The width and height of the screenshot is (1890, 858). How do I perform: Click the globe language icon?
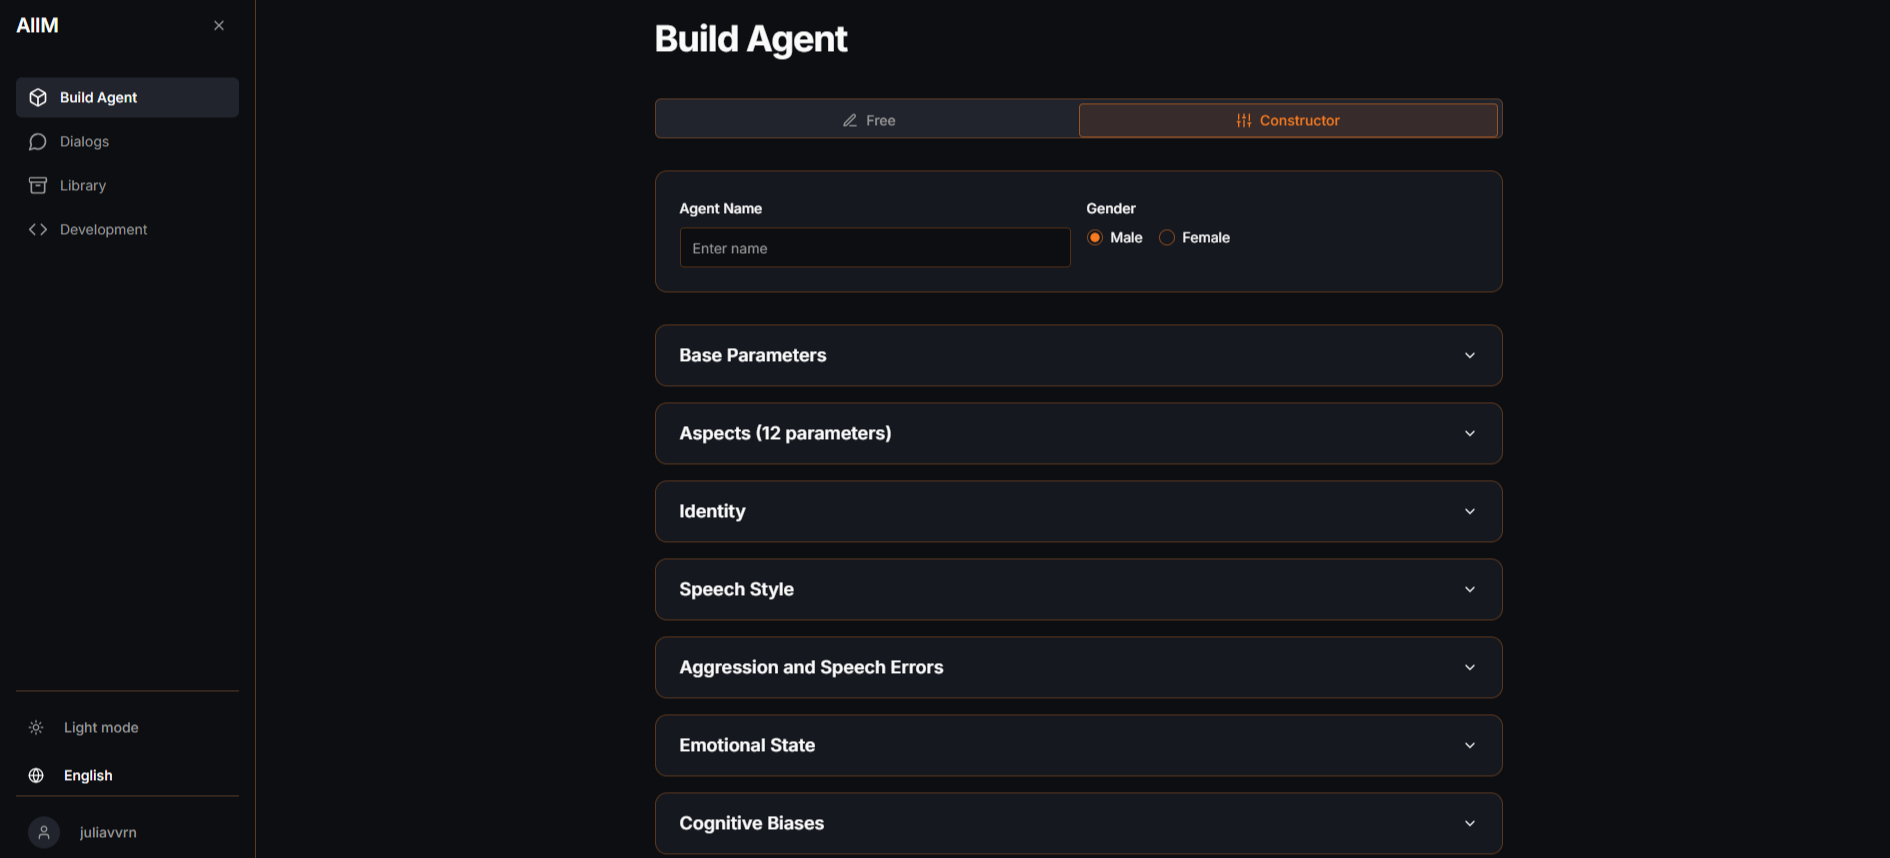(x=36, y=775)
